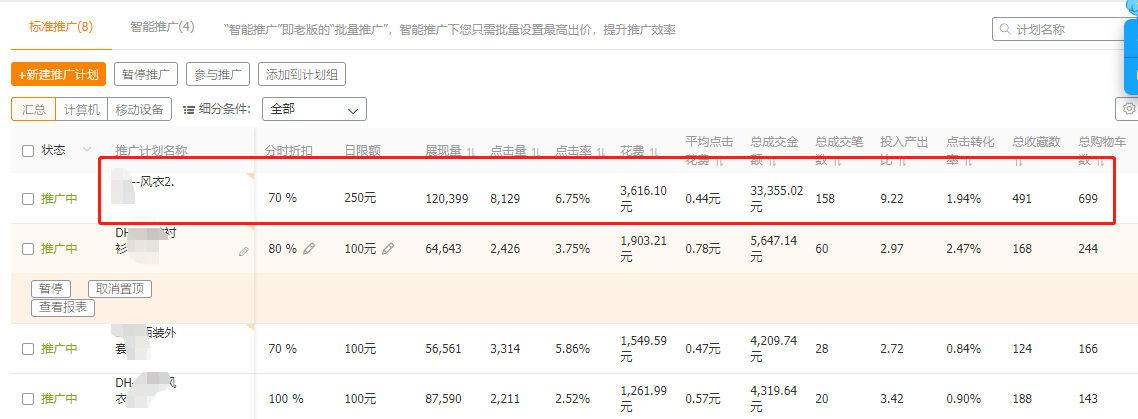Click the pencil icon beside 80 % discount
1138x419 pixels.
tap(309, 249)
